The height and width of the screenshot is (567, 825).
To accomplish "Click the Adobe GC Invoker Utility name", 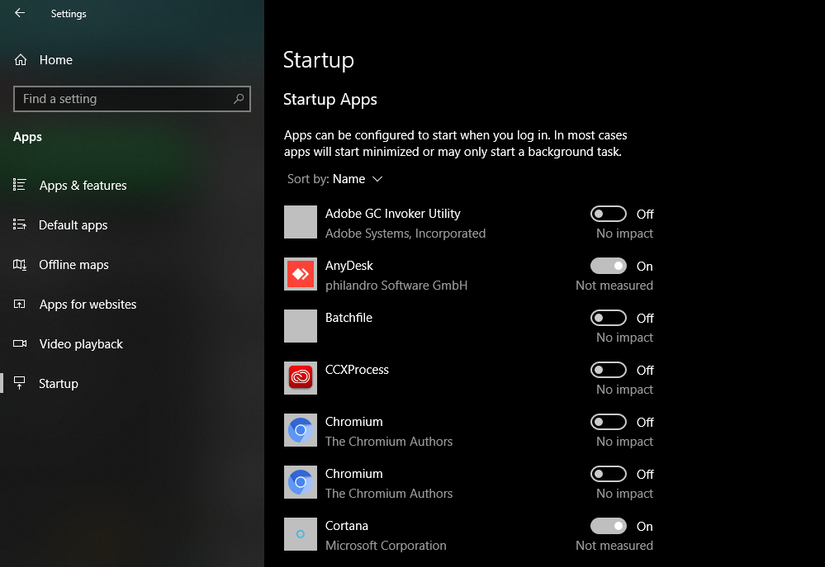I will (x=393, y=214).
